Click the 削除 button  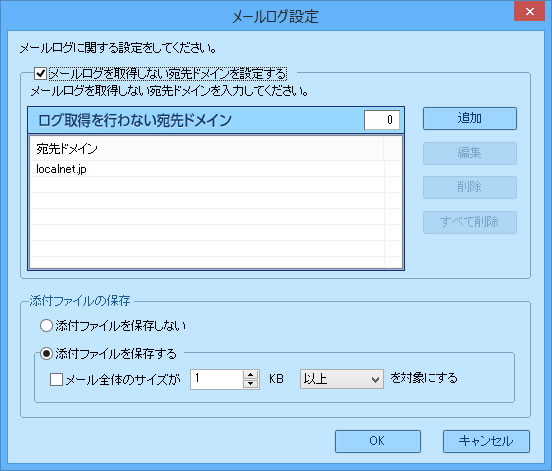[x=470, y=187]
